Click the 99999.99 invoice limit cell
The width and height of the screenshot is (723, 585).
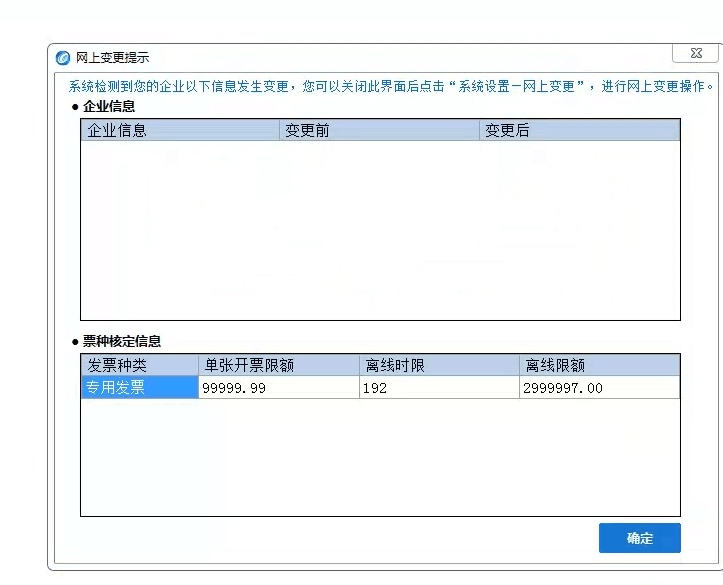[x=279, y=387]
